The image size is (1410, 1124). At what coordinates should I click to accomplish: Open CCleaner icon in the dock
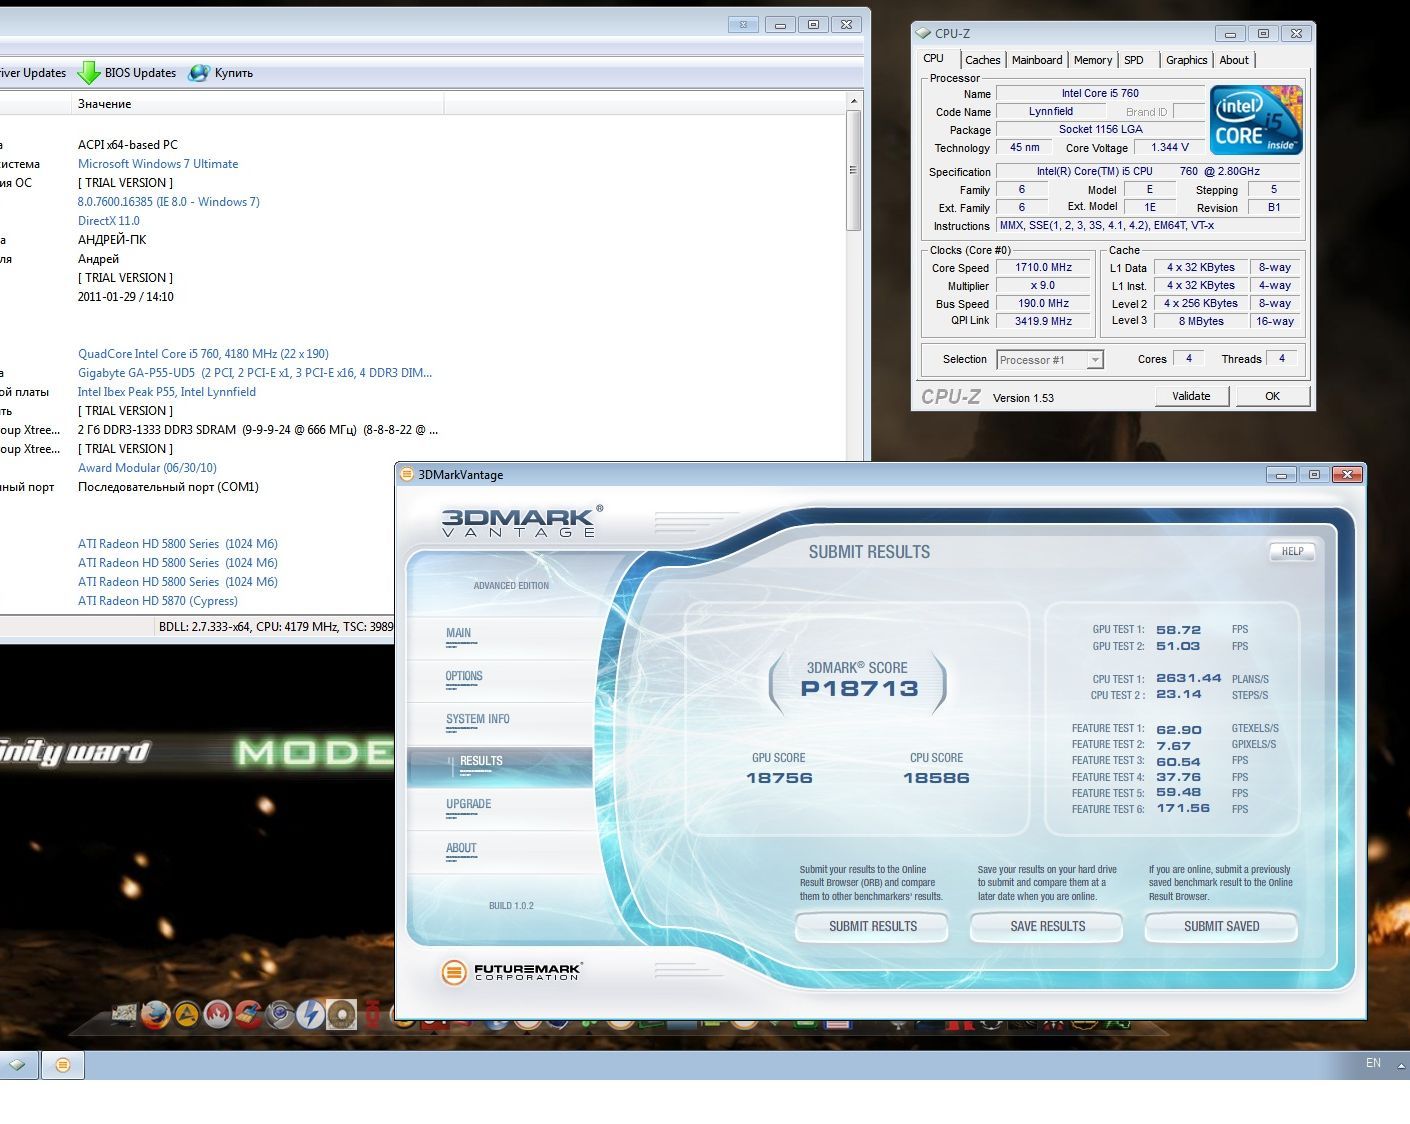(x=248, y=1015)
